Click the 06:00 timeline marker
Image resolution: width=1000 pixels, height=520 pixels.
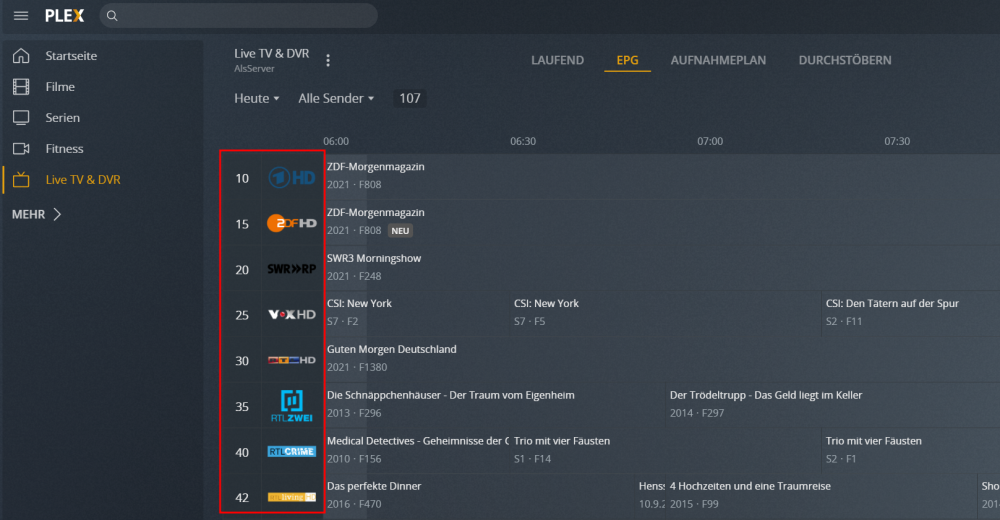click(x=336, y=142)
